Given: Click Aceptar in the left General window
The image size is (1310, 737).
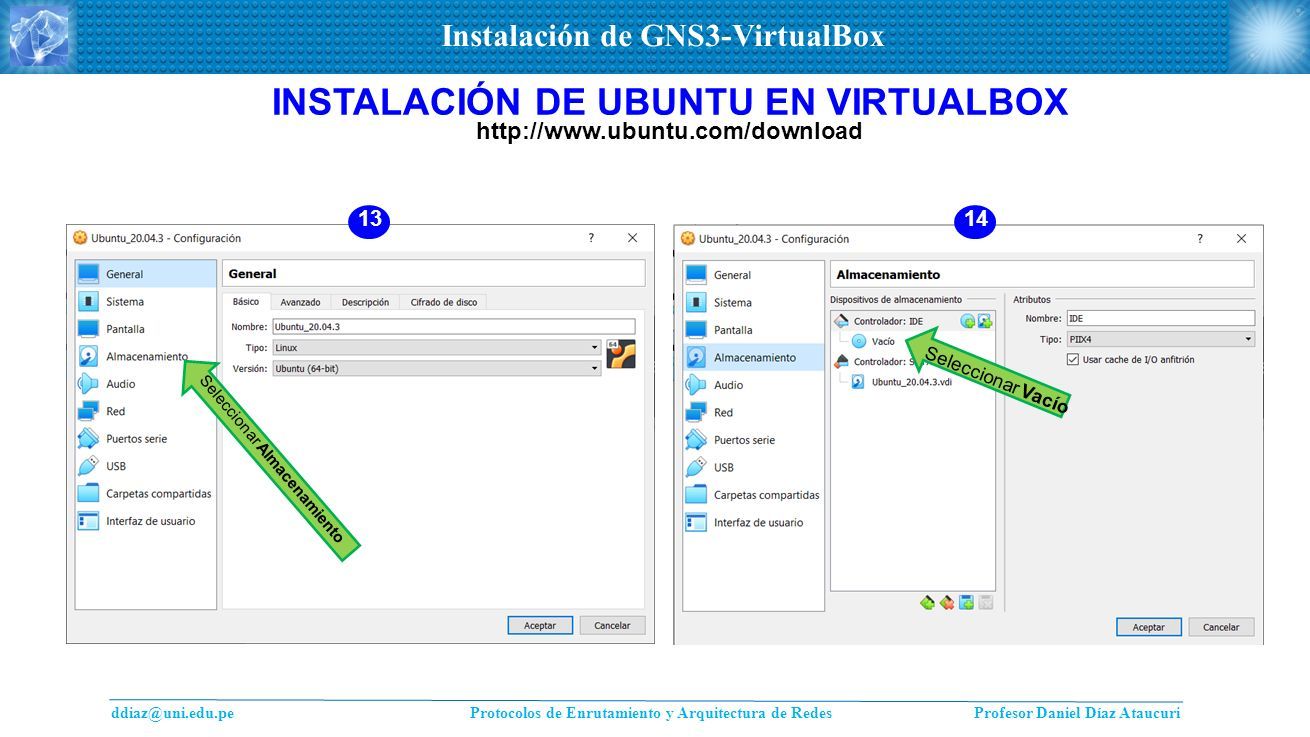Looking at the screenshot, I should tap(540, 625).
